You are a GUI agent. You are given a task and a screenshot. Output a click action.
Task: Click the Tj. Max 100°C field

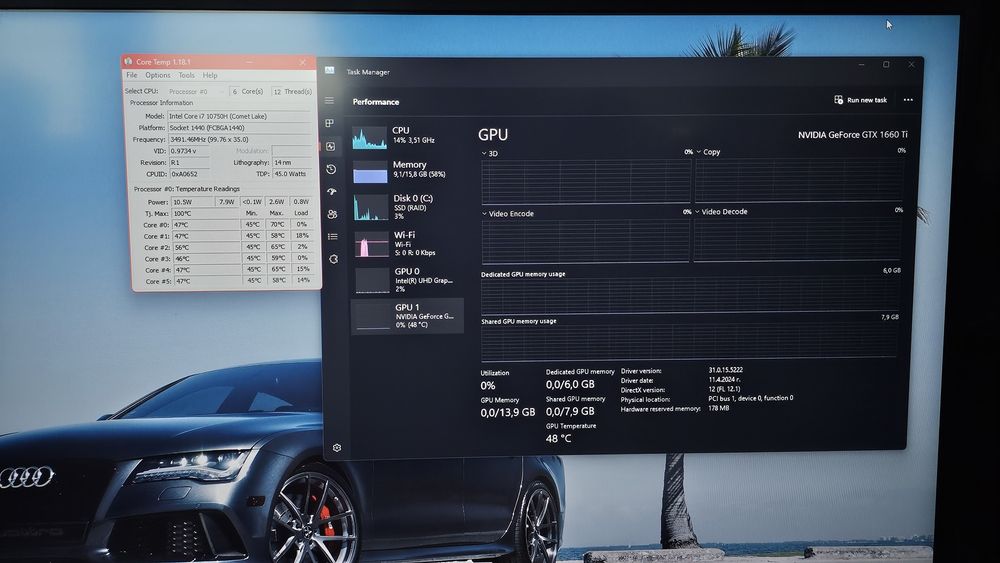pyautogui.click(x=205, y=214)
